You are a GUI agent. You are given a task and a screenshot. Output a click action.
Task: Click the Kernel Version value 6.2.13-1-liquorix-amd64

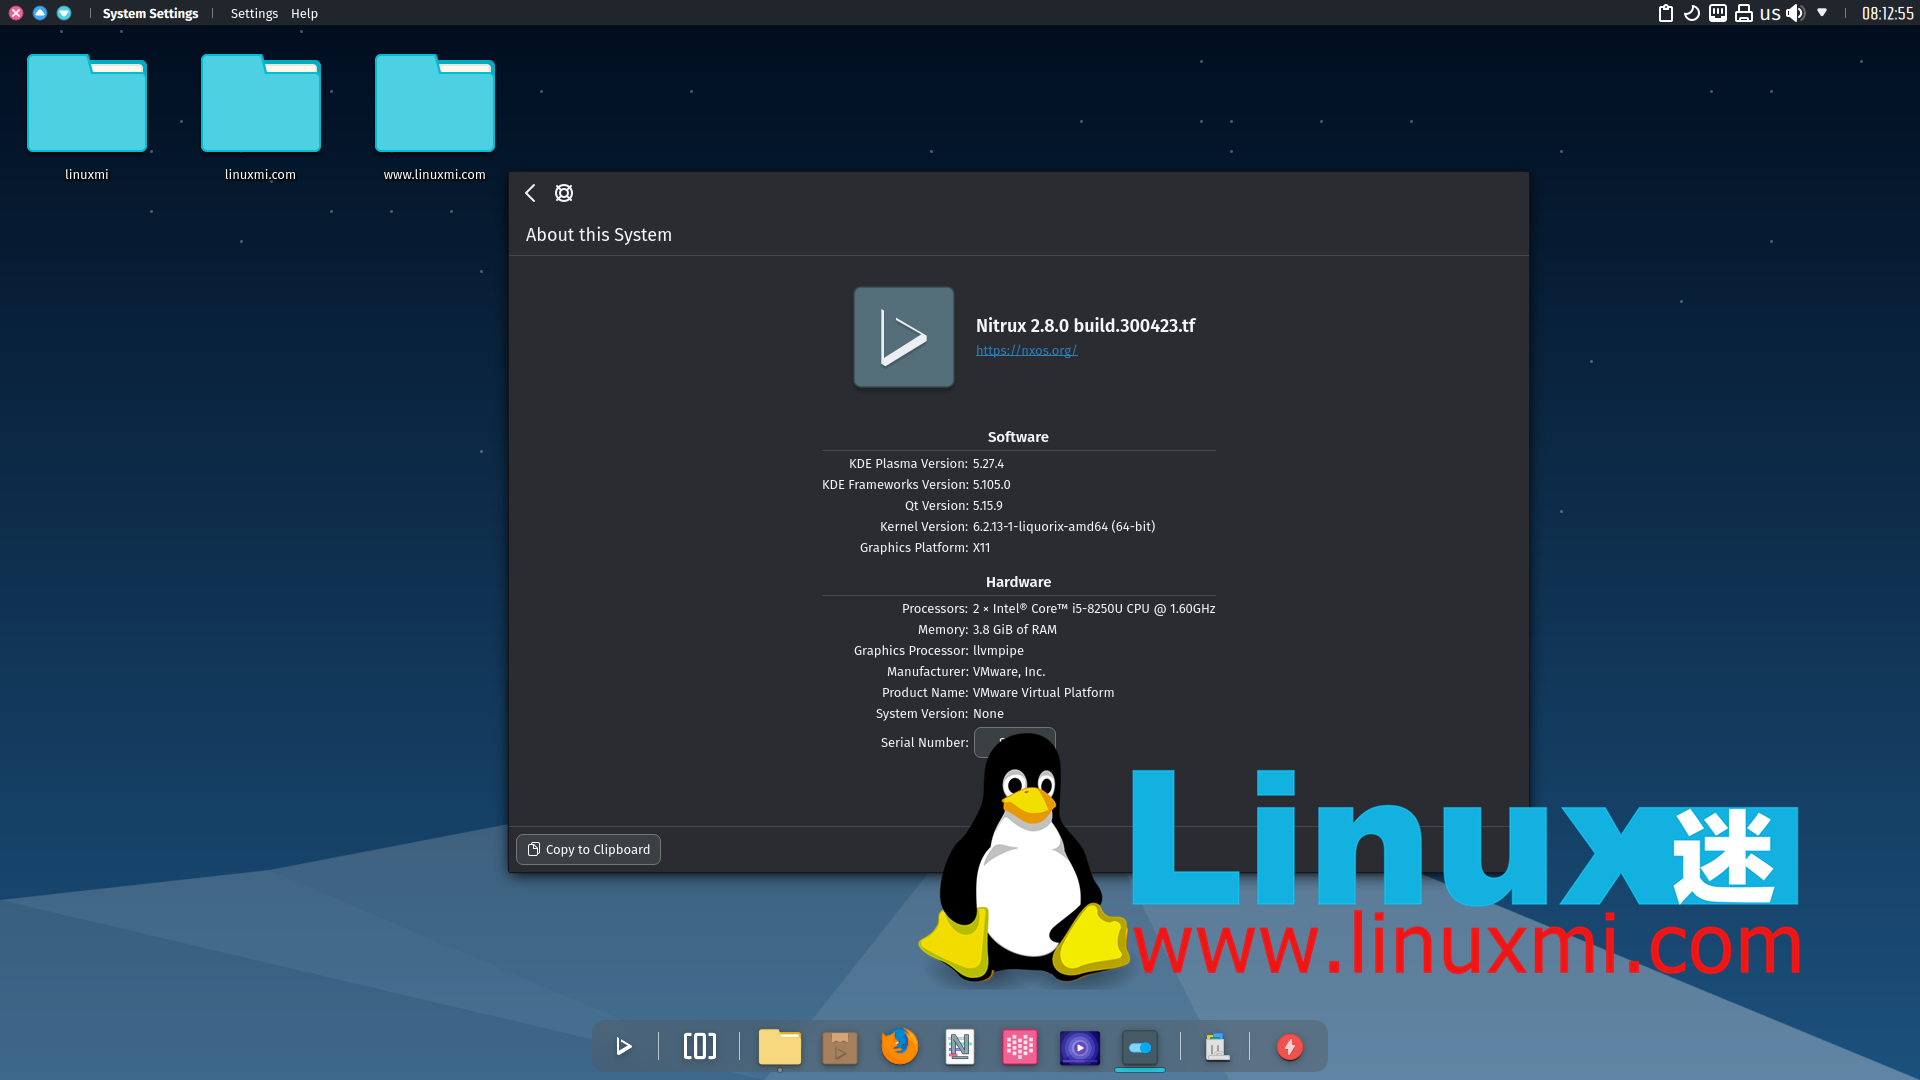click(1064, 527)
